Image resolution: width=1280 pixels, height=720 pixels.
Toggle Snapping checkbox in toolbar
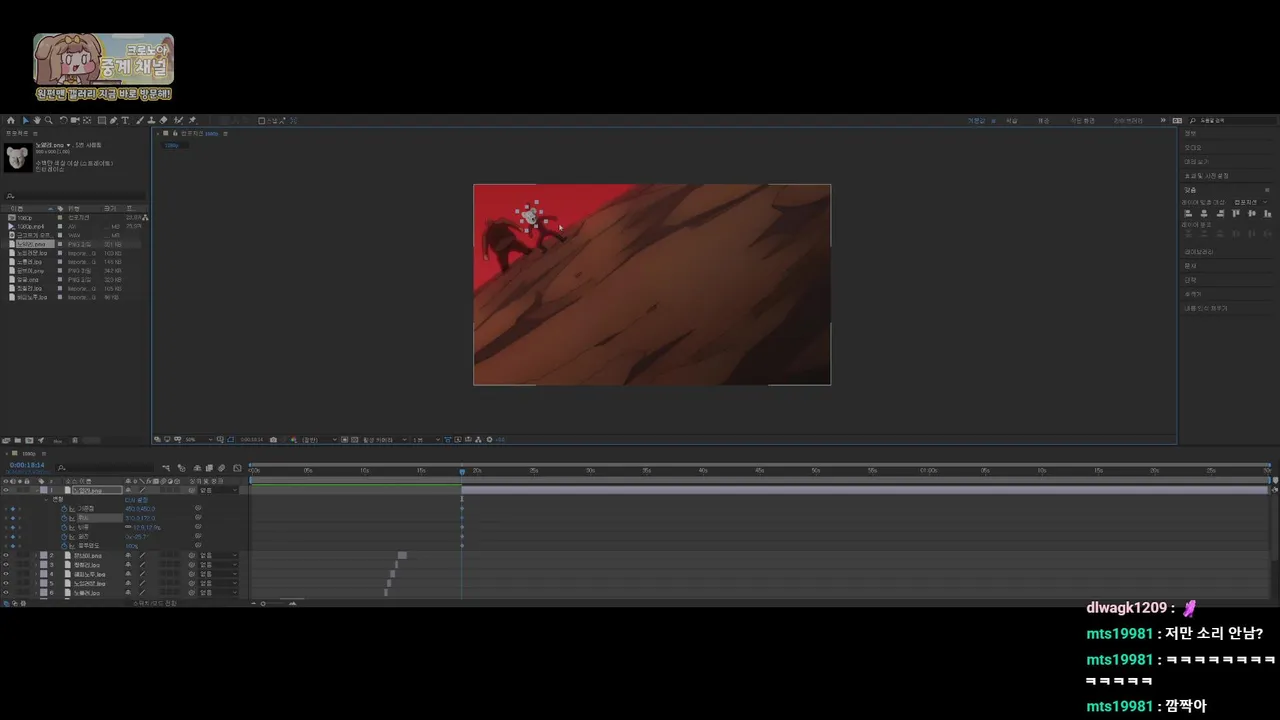pyautogui.click(x=261, y=120)
